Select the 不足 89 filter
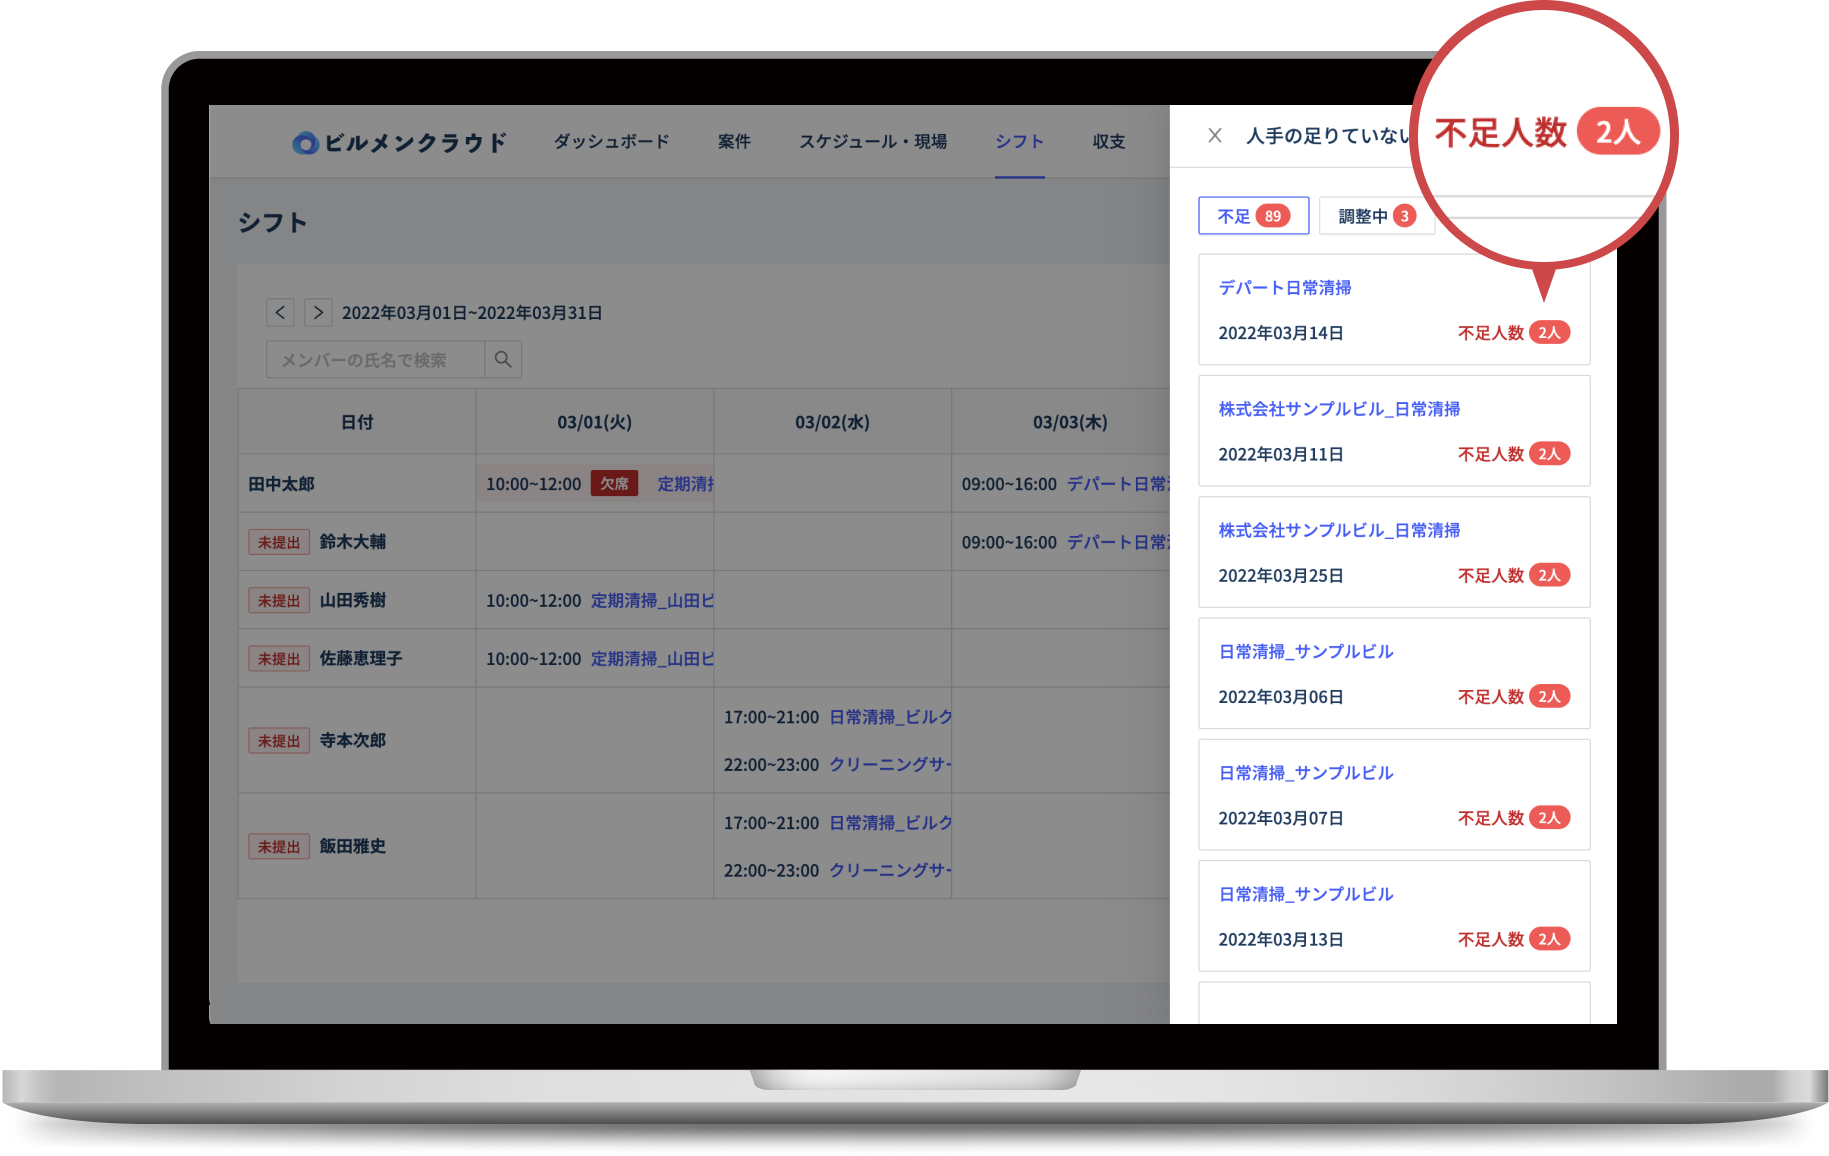 pyautogui.click(x=1253, y=215)
